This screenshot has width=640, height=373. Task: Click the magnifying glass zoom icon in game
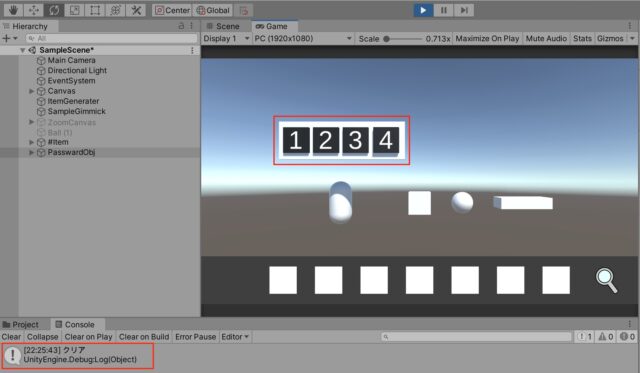pyautogui.click(x=607, y=280)
